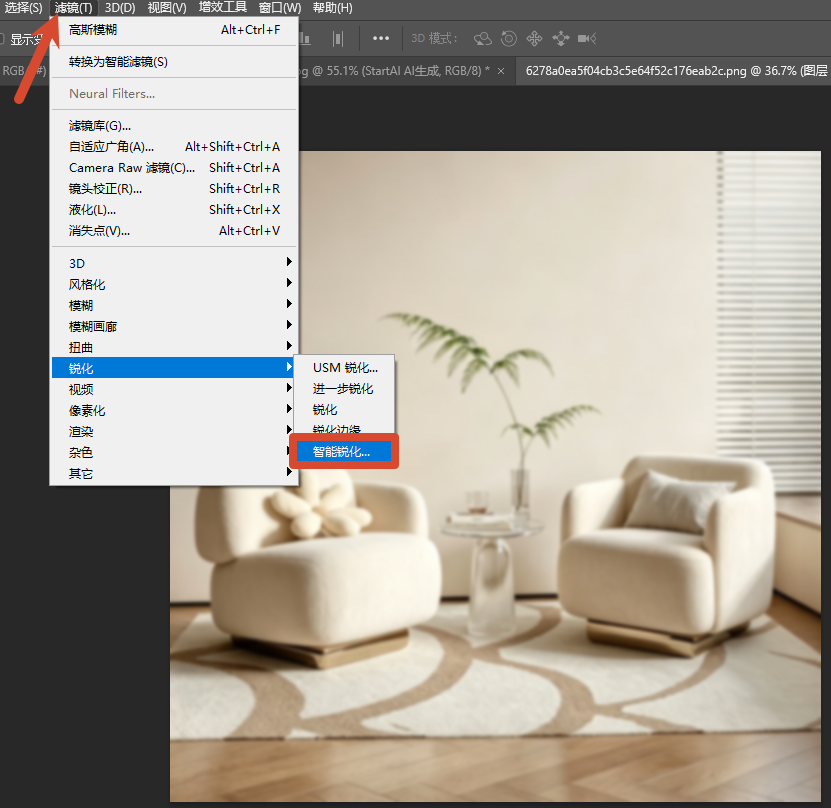The image size is (831, 808).
Task: Open the 选择(S) menu
Action: (23, 8)
